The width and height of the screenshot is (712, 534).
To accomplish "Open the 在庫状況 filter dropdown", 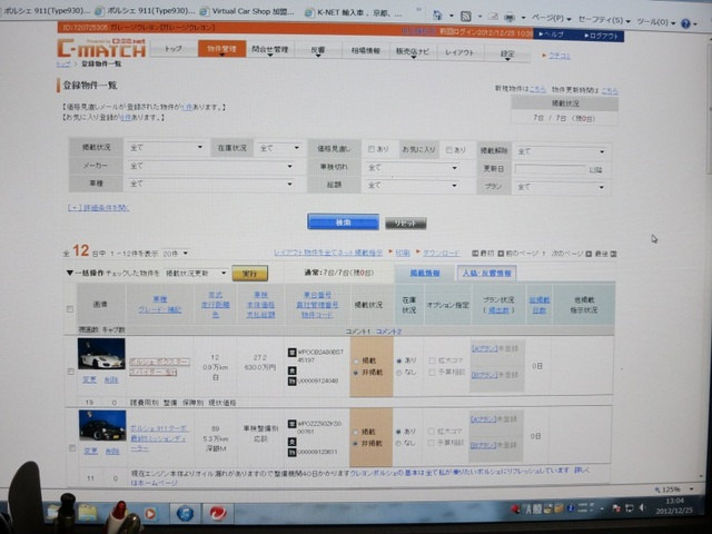I will coord(279,148).
